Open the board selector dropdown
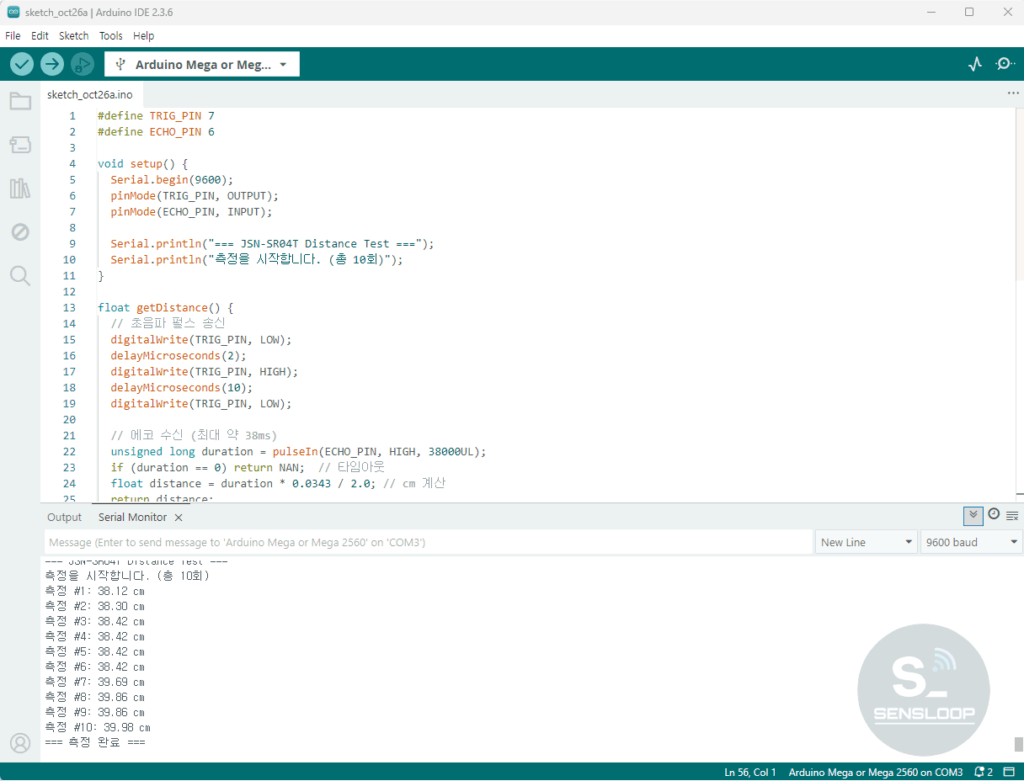Viewport: 1024px width, 781px height. click(202, 64)
